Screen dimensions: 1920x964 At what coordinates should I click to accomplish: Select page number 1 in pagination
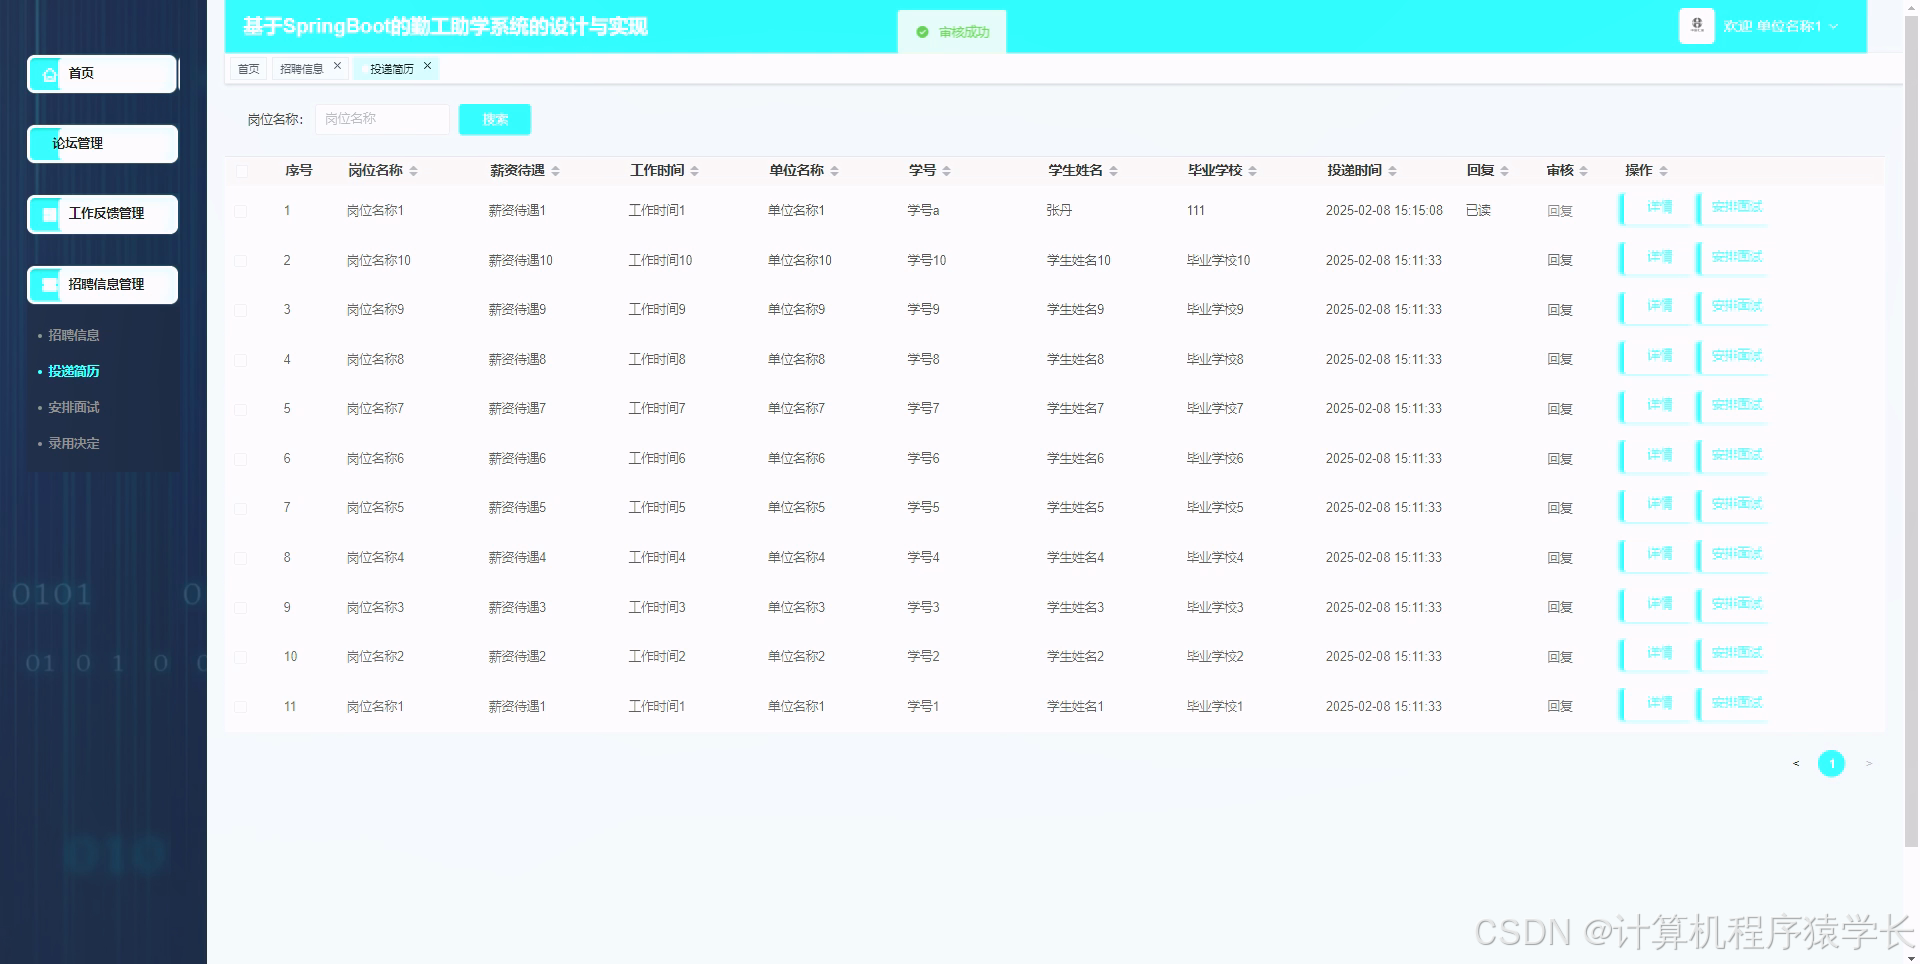1831,764
